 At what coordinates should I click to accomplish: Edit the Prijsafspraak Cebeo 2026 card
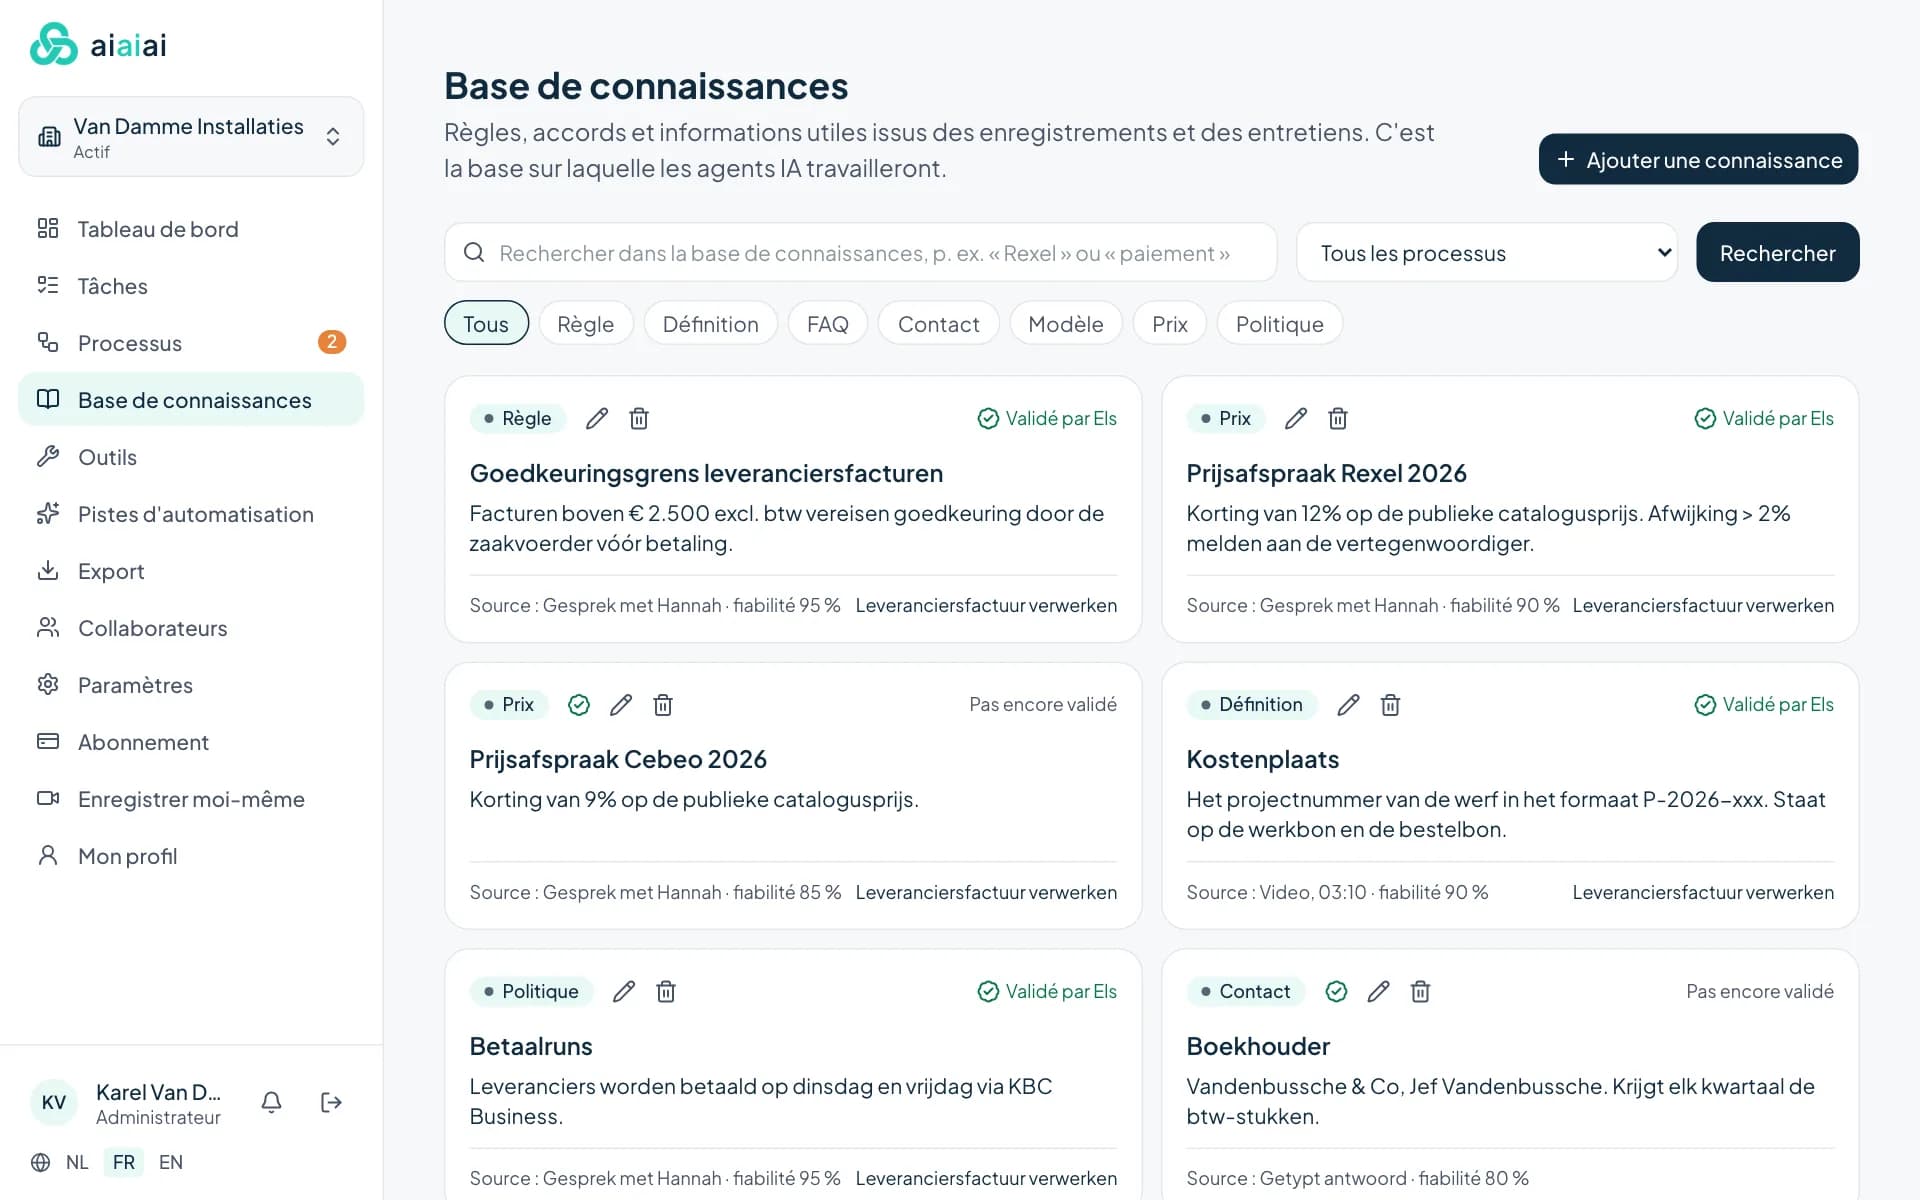(x=621, y=705)
